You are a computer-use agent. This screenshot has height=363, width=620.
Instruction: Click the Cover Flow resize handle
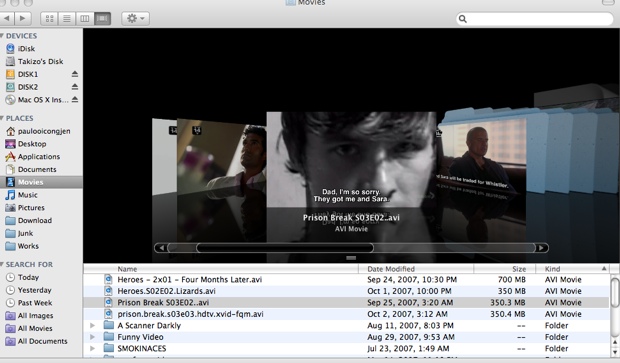[x=351, y=258]
